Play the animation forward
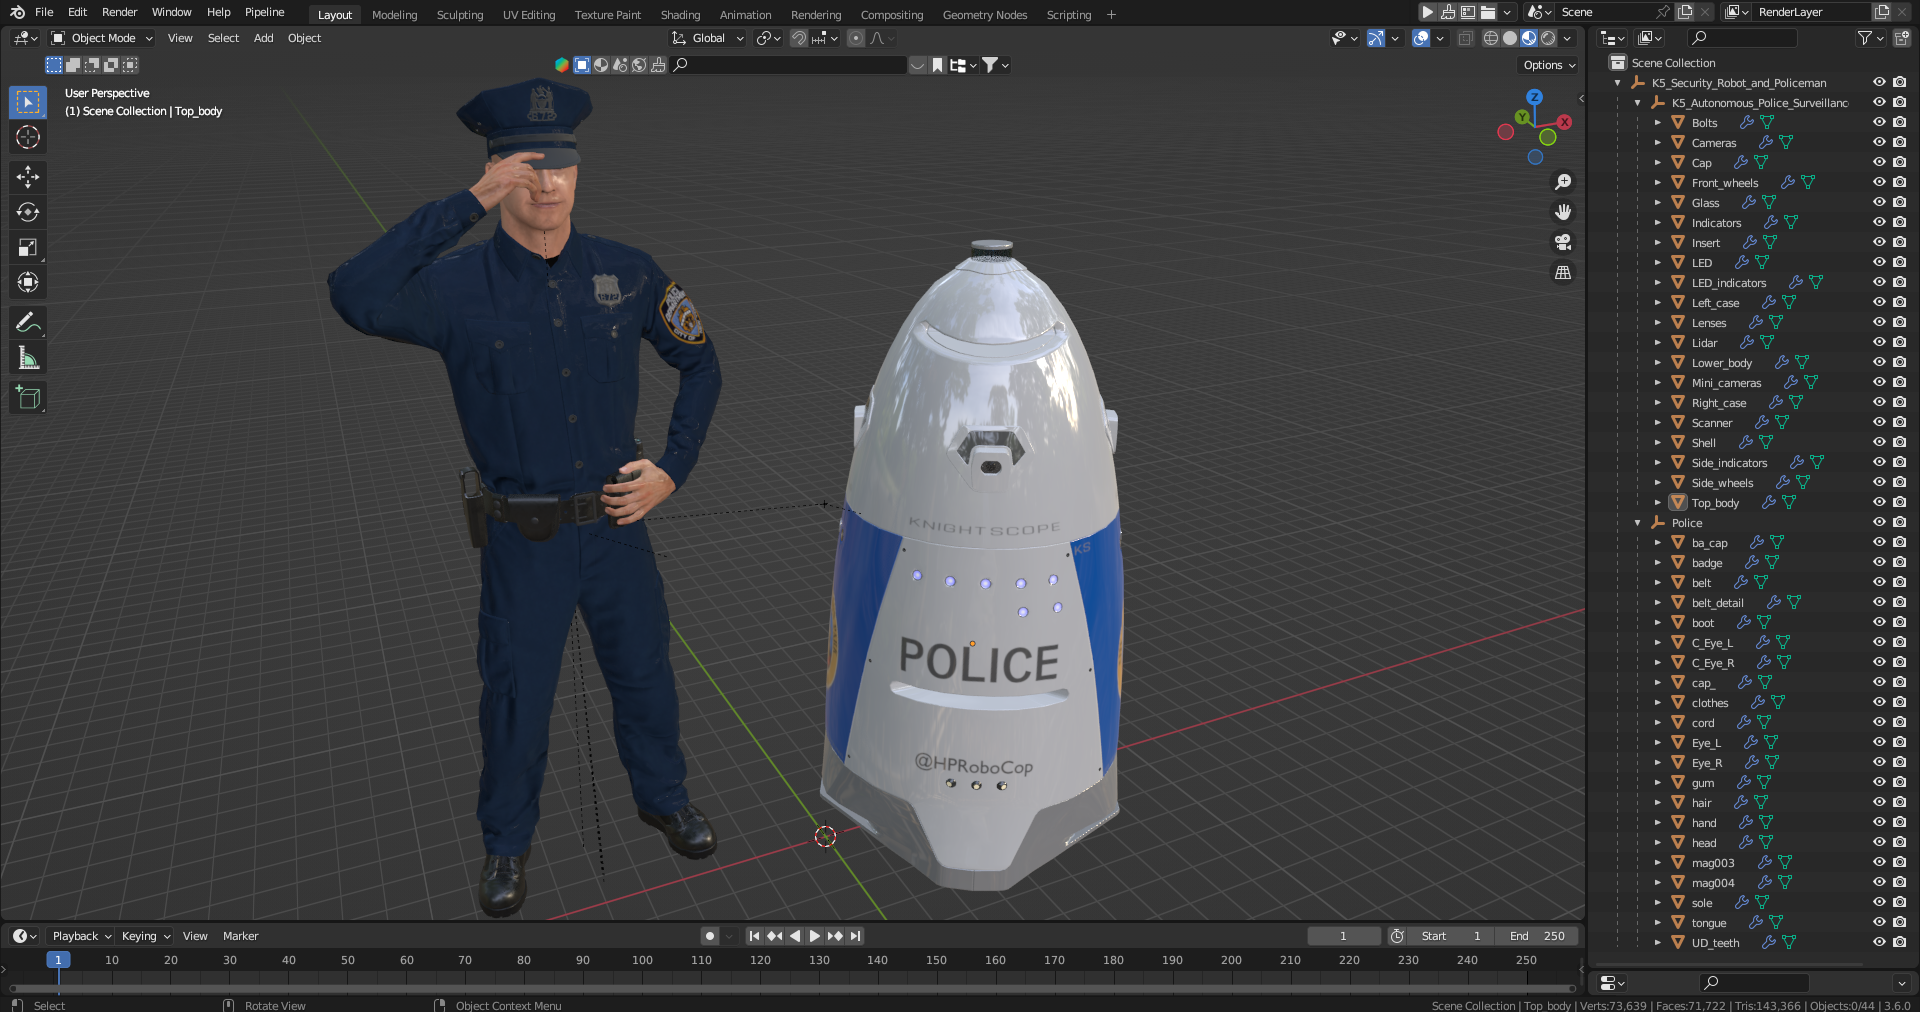The width and height of the screenshot is (1920, 1012). [x=814, y=936]
